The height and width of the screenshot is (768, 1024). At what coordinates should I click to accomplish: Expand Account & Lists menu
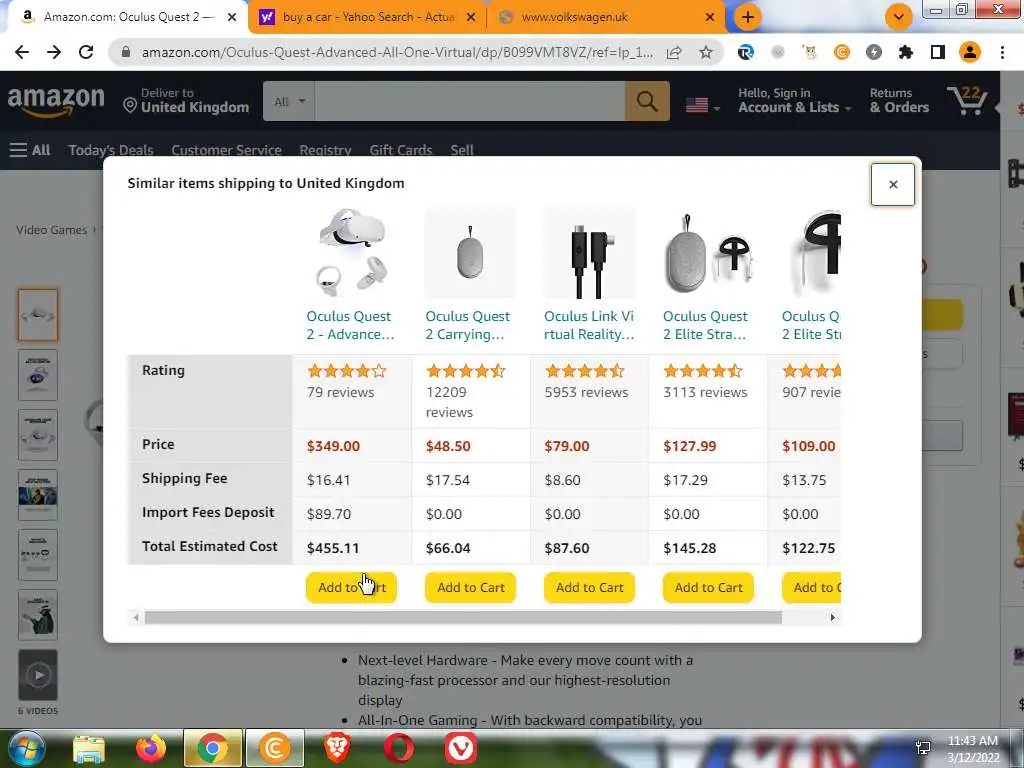[x=795, y=101]
